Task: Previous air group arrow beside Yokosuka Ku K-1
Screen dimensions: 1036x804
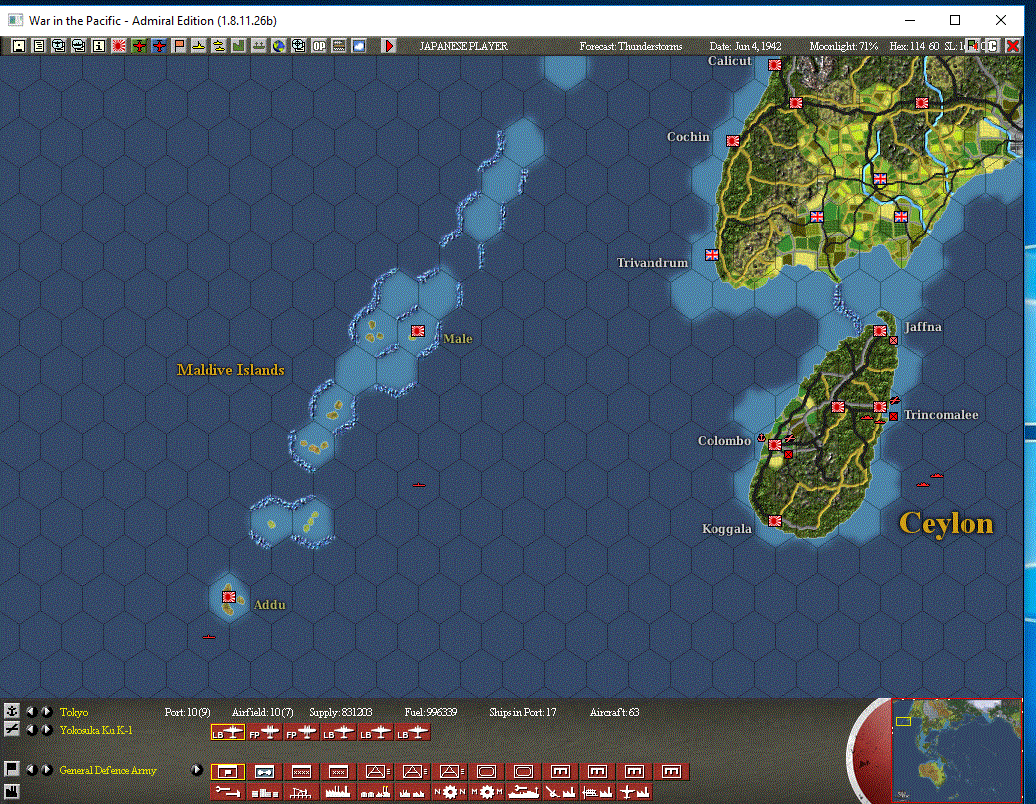Action: click(30, 730)
